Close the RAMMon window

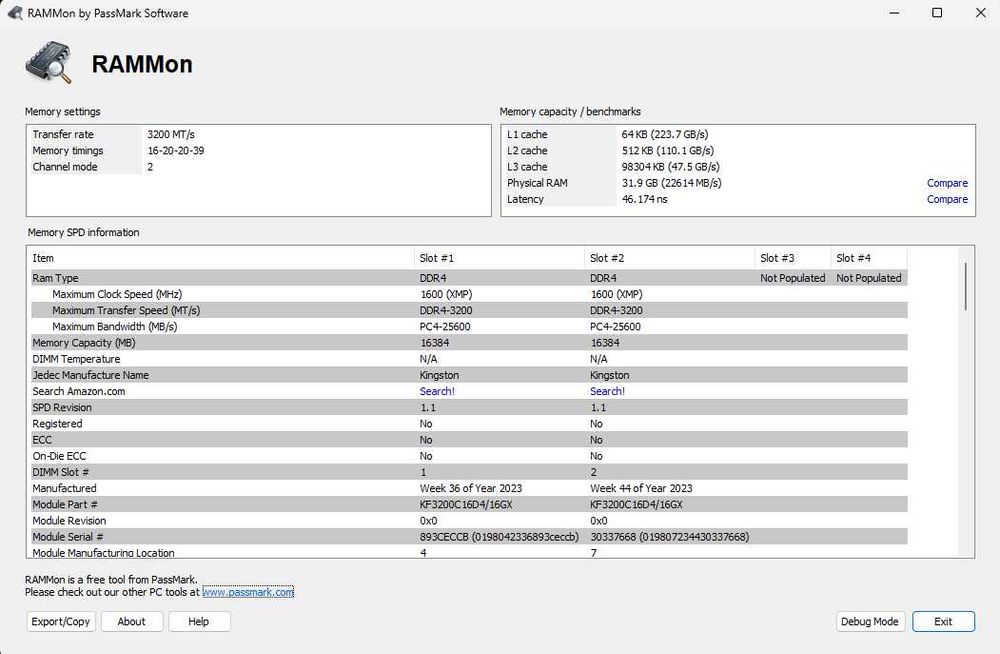(980, 13)
